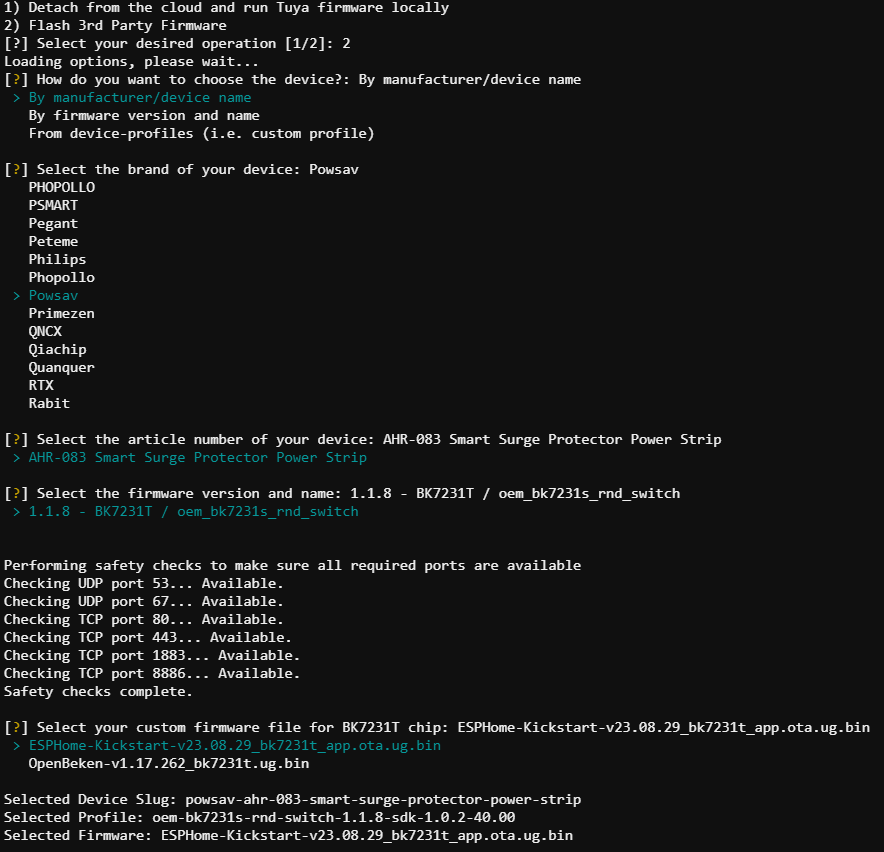Click 'Loading options, please wait...' line

pos(131,61)
